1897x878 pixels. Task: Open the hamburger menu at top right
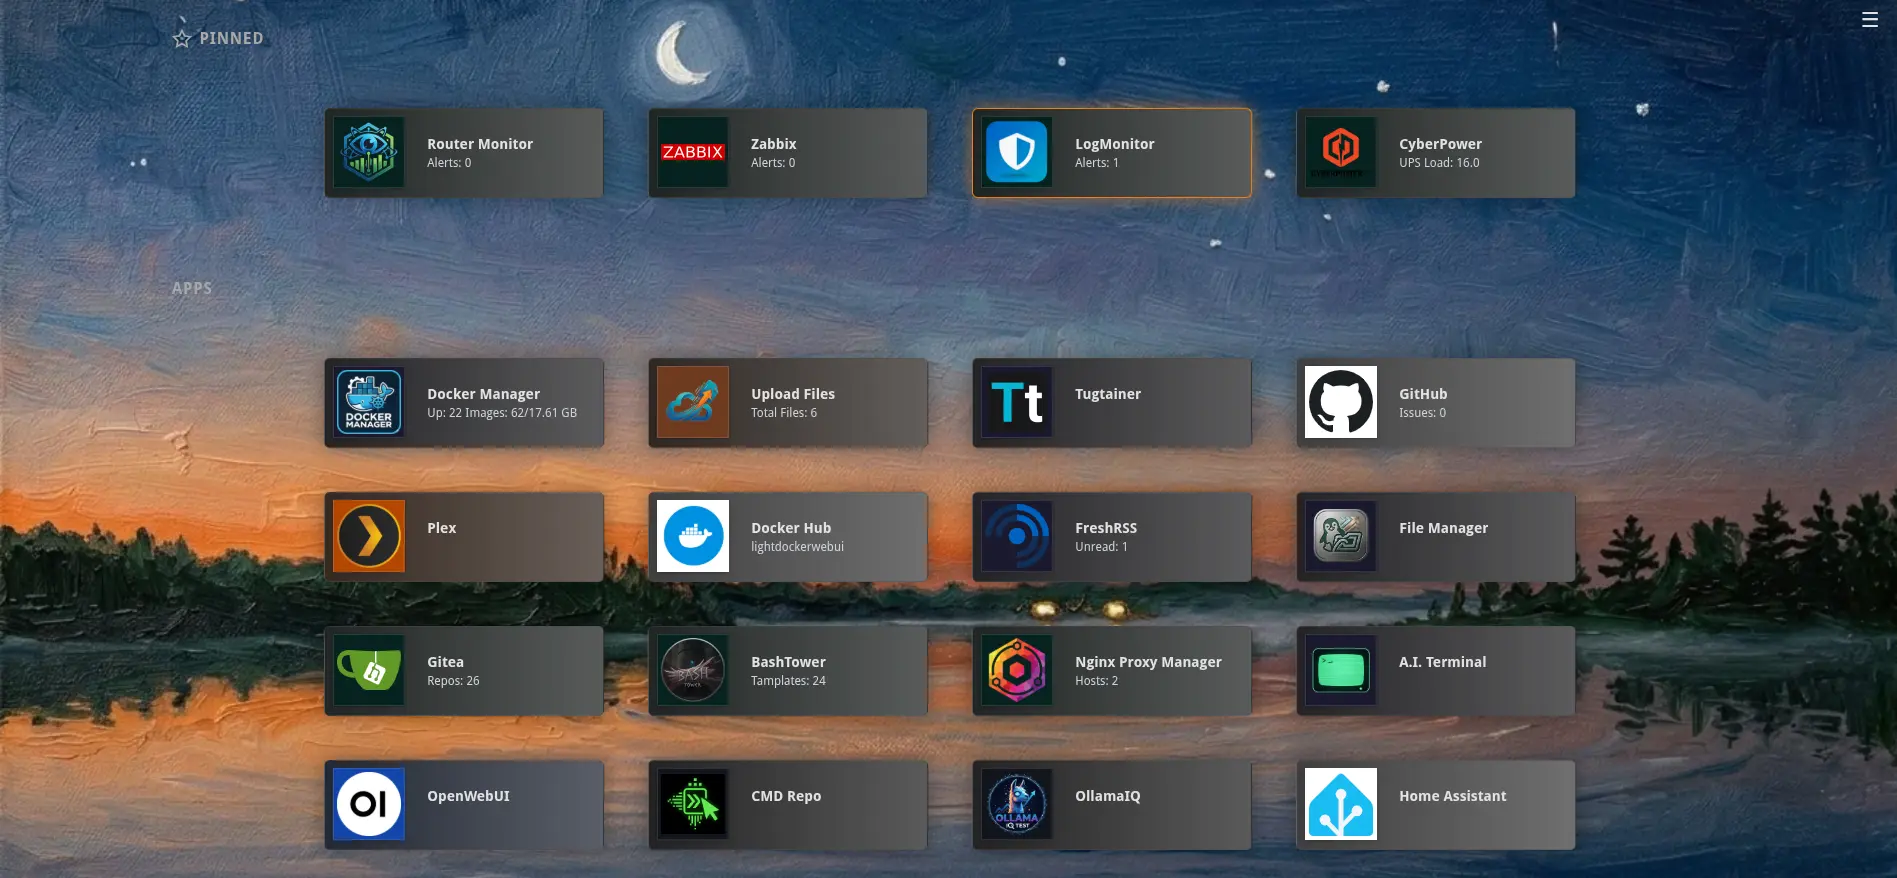(x=1869, y=19)
